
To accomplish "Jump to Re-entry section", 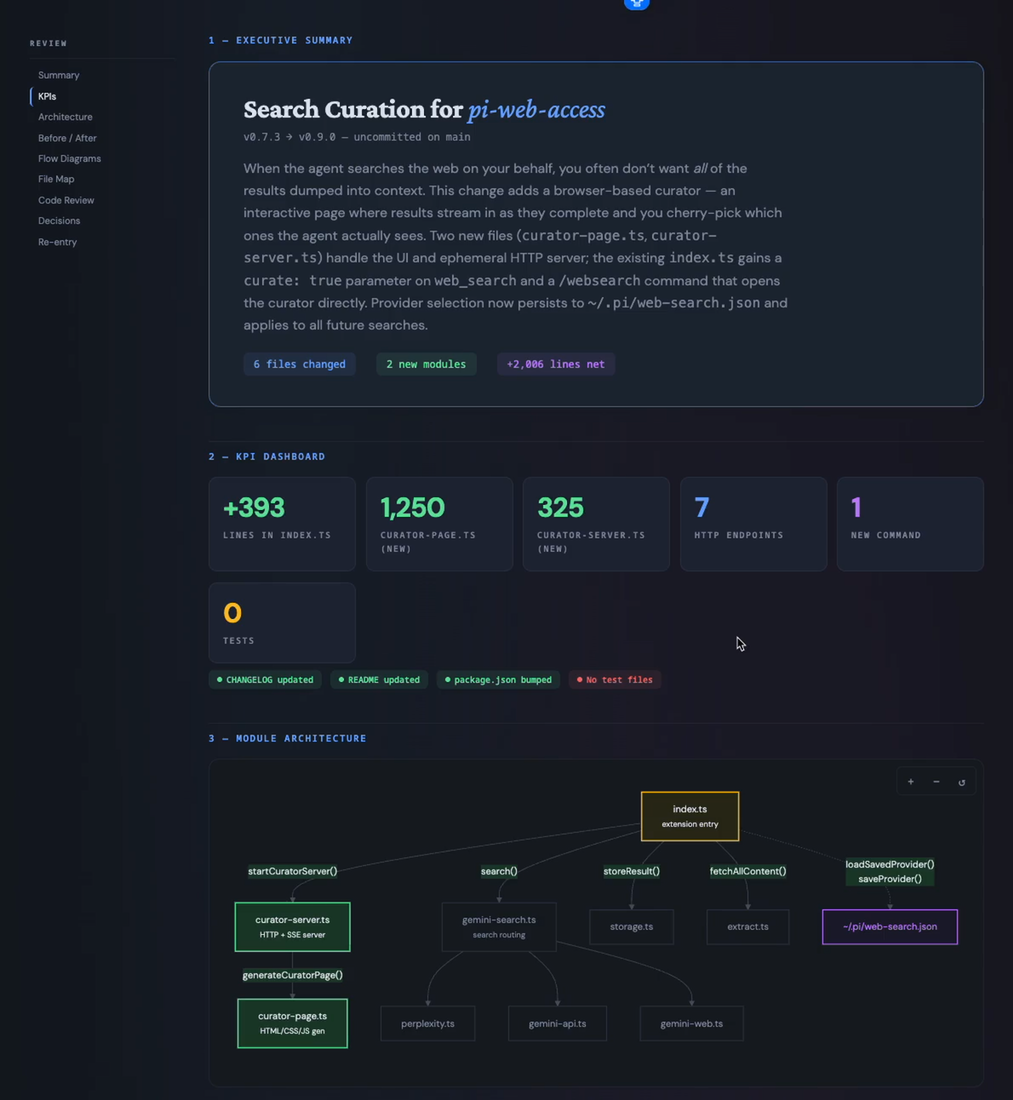I will click(58, 242).
